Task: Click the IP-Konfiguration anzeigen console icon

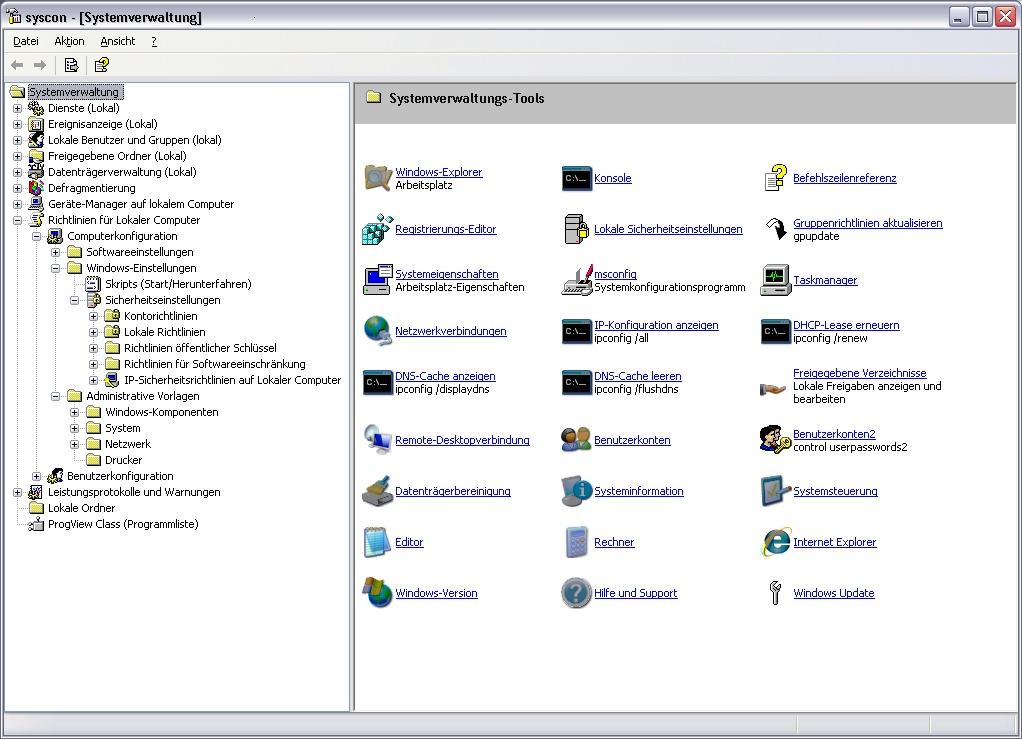Action: click(x=576, y=331)
